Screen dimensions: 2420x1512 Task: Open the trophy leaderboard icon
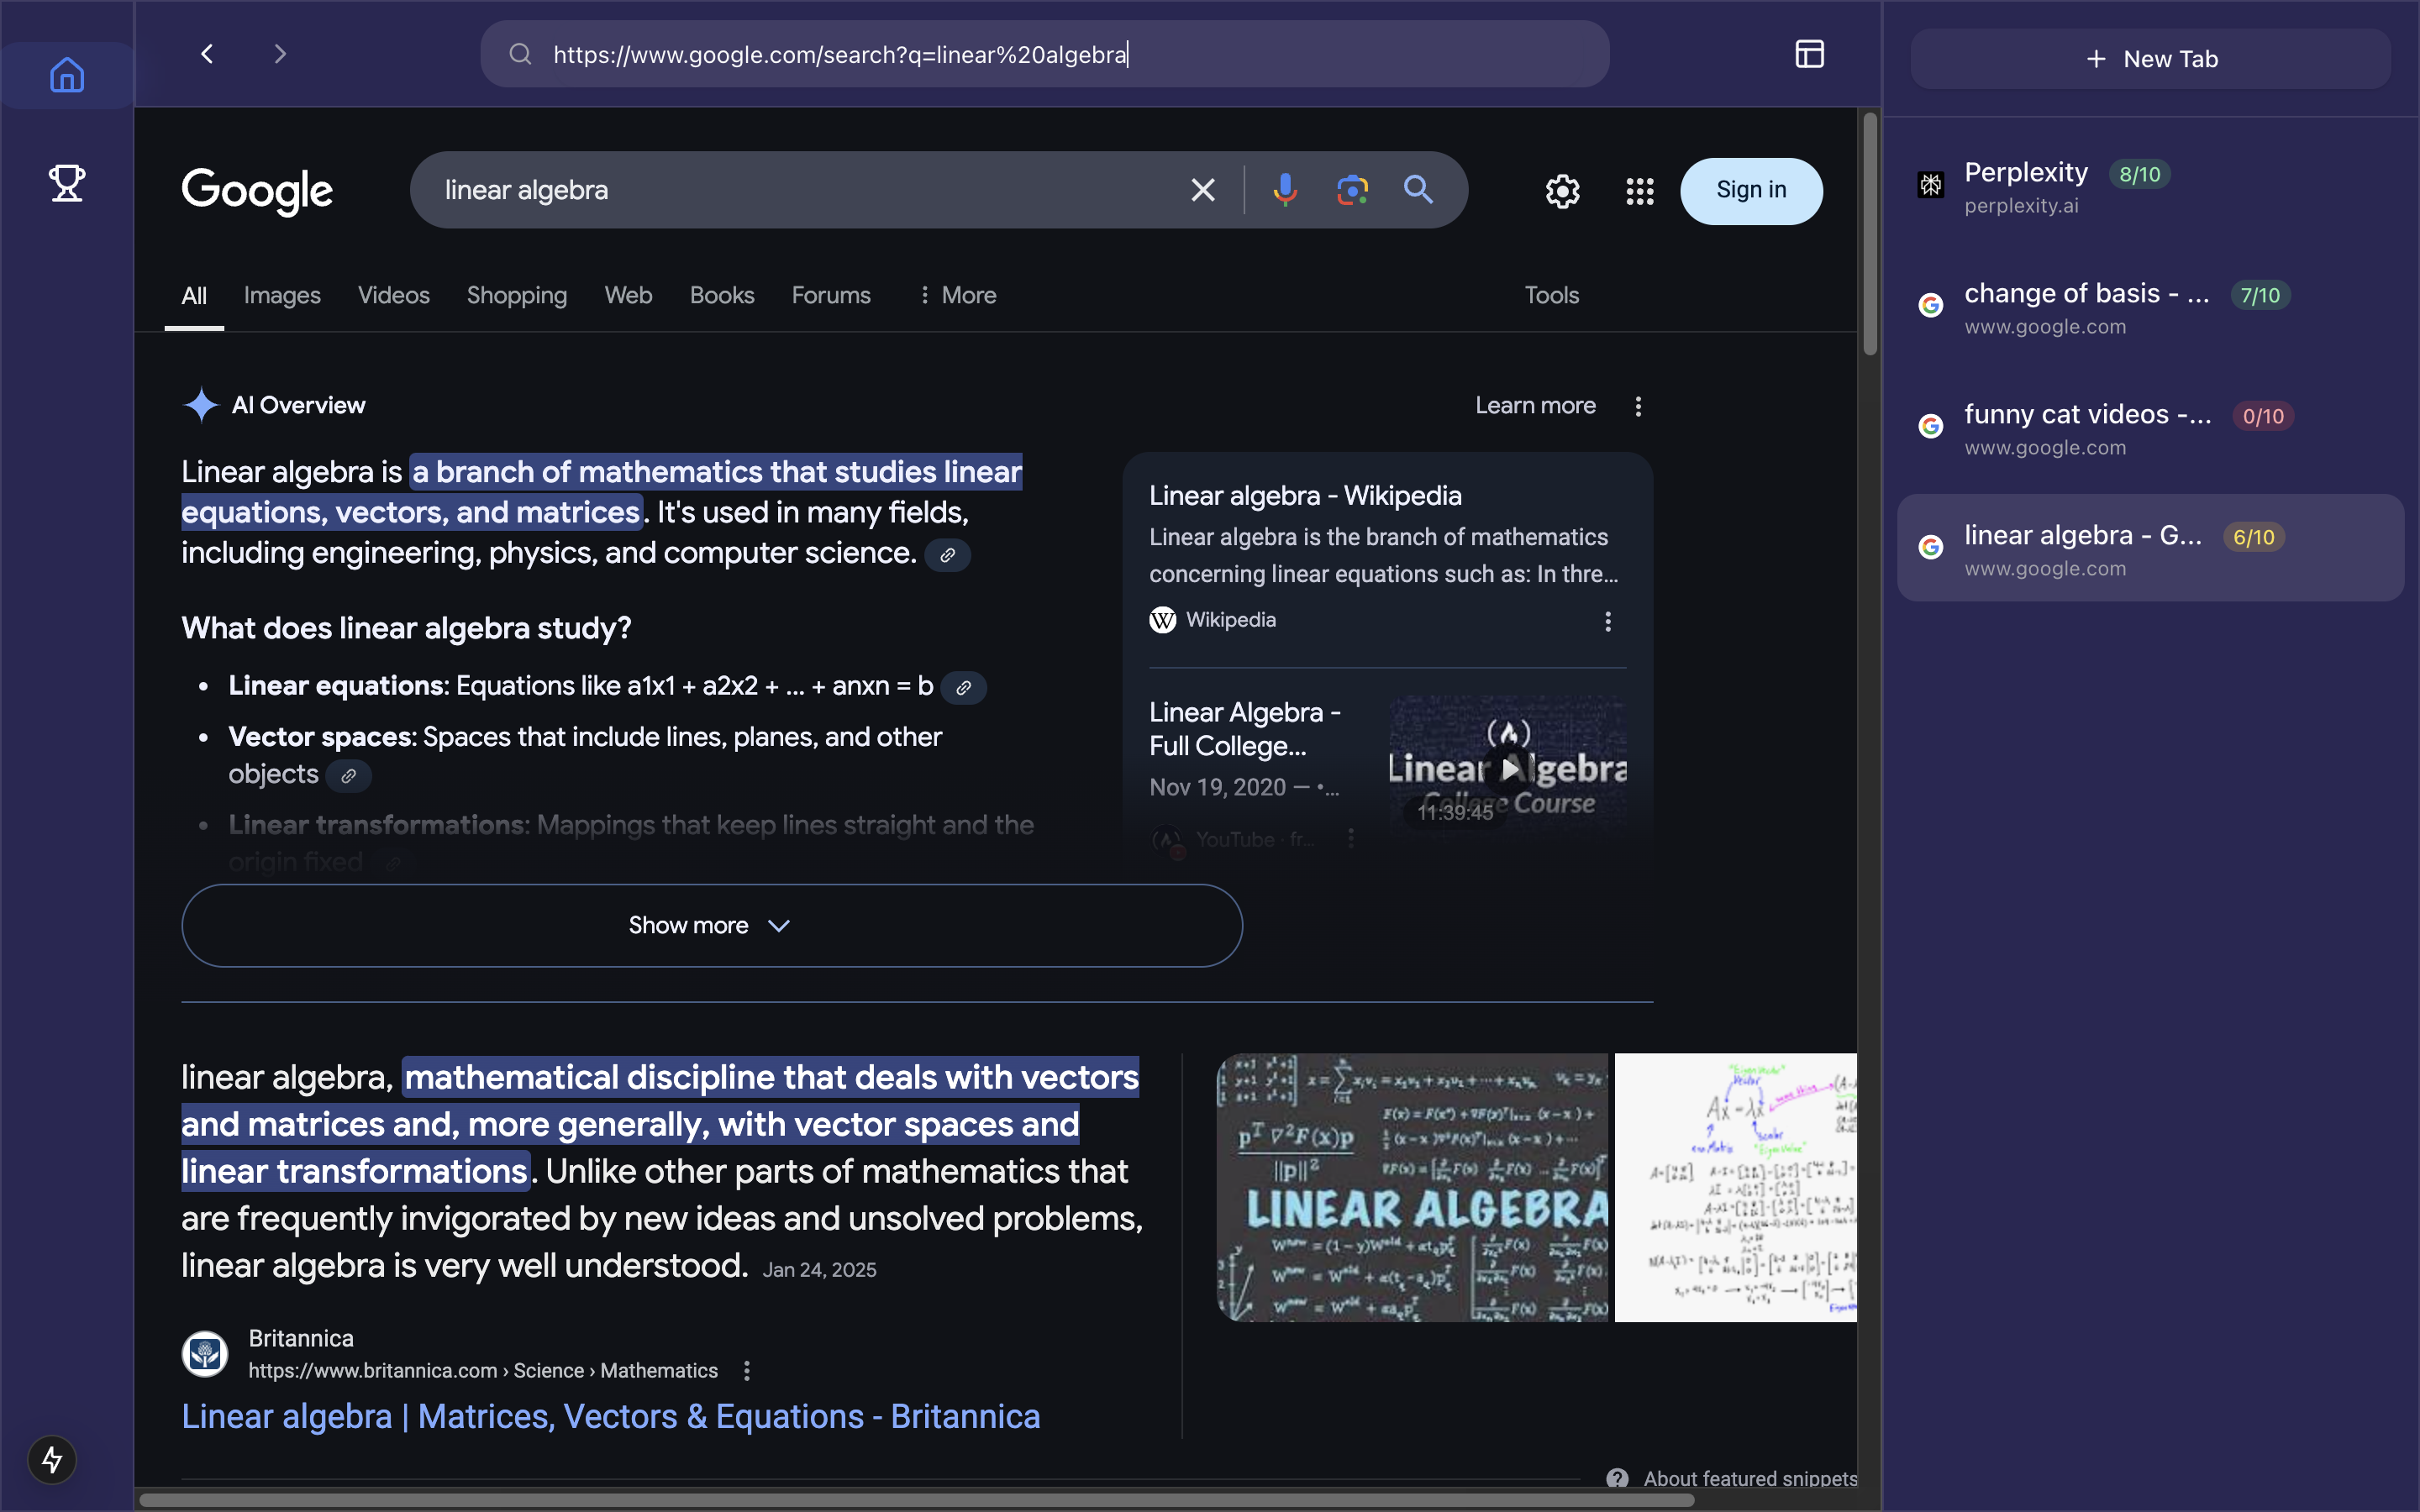(67, 183)
